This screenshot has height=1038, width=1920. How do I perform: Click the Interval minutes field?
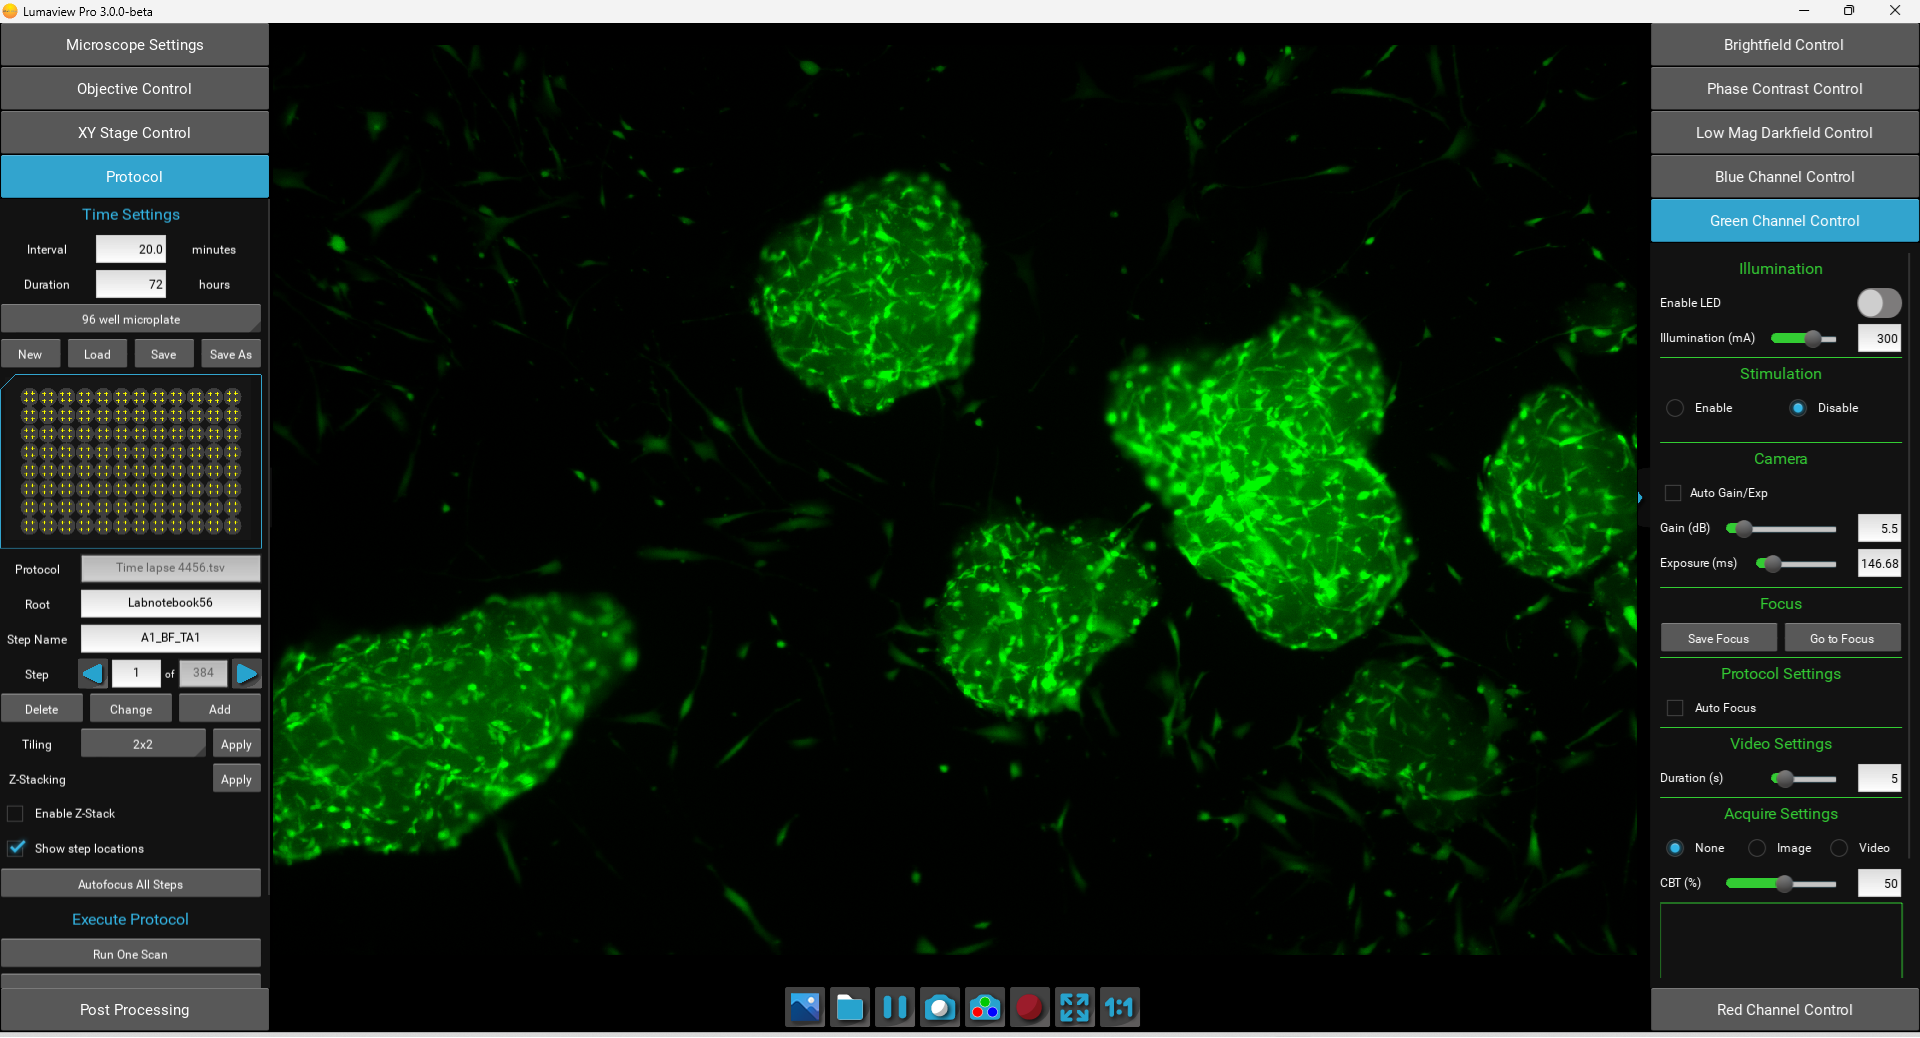131,249
